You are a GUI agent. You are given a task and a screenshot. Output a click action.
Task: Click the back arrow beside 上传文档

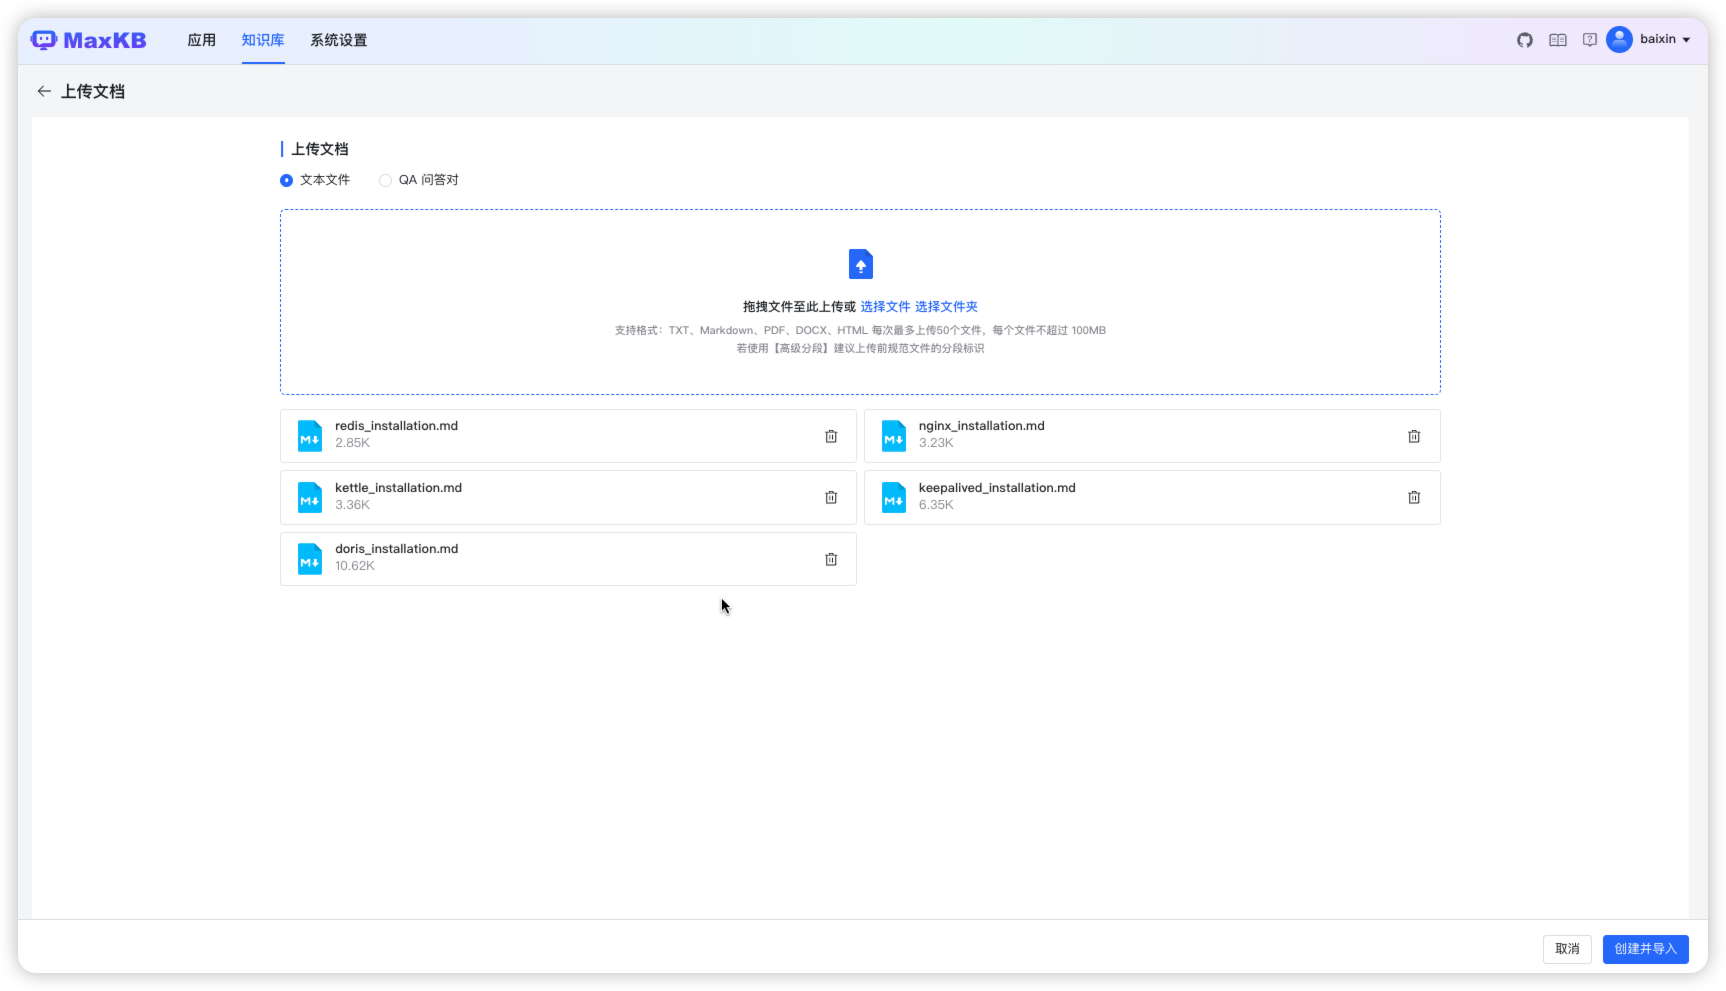44,91
